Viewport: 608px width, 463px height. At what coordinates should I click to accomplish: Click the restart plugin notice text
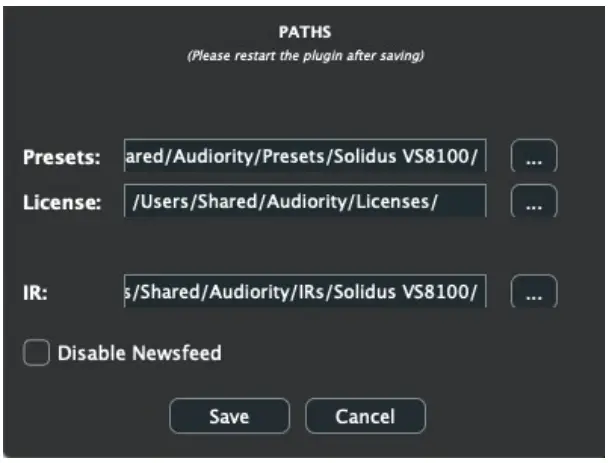click(x=304, y=55)
